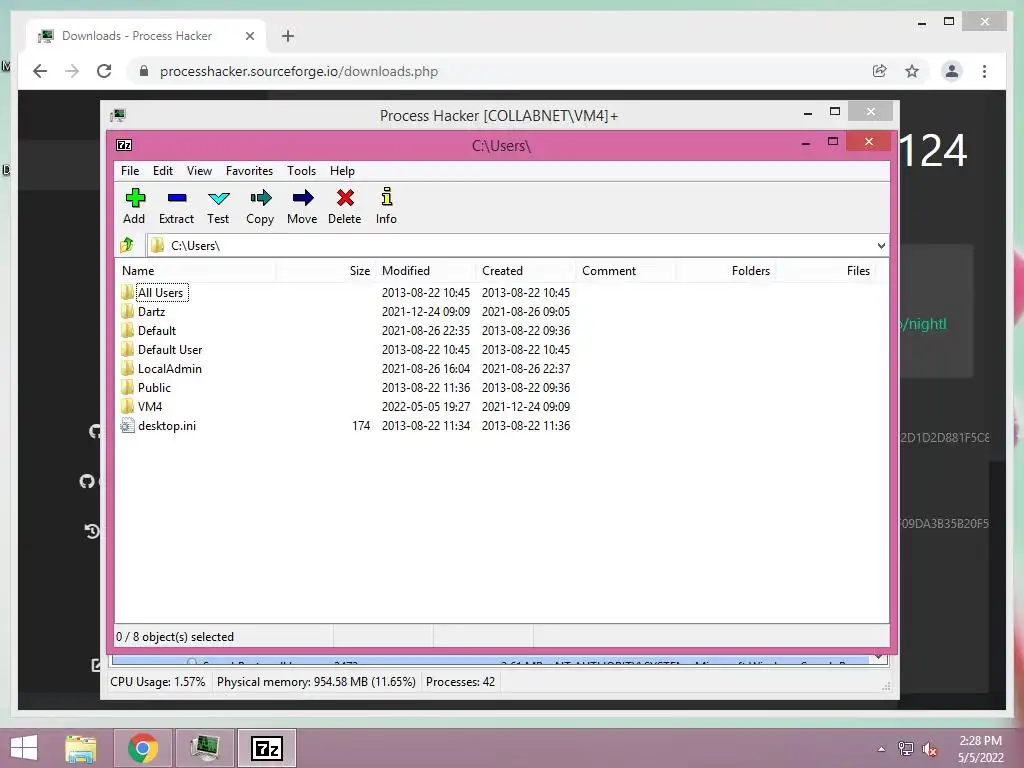Click the Comment column header
This screenshot has width=1024, height=768.
click(x=626, y=271)
